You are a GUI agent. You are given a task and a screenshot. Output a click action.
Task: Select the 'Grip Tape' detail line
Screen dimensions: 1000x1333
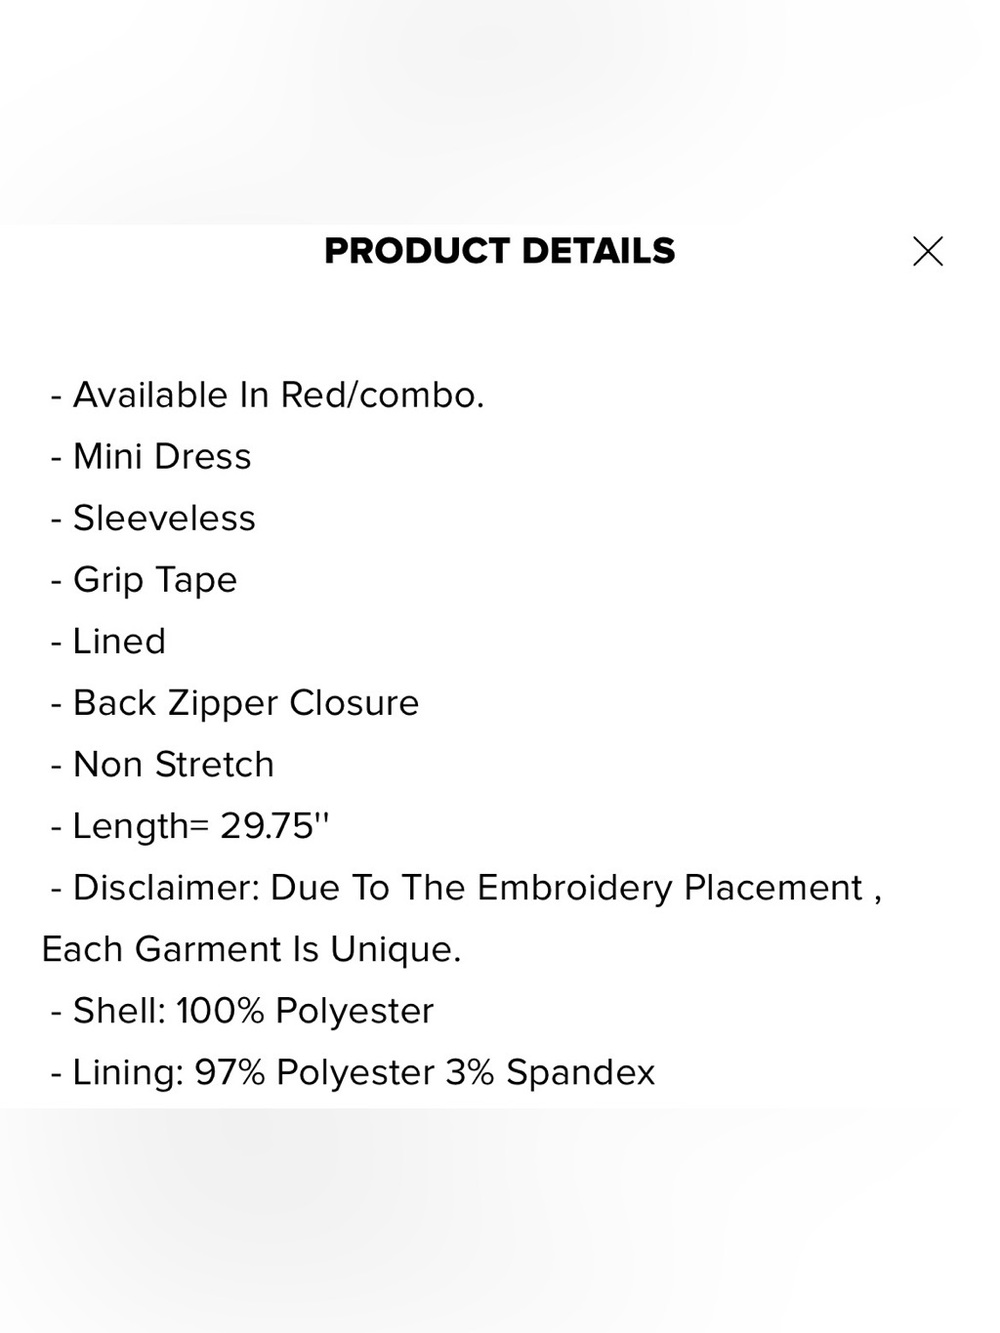coord(144,580)
